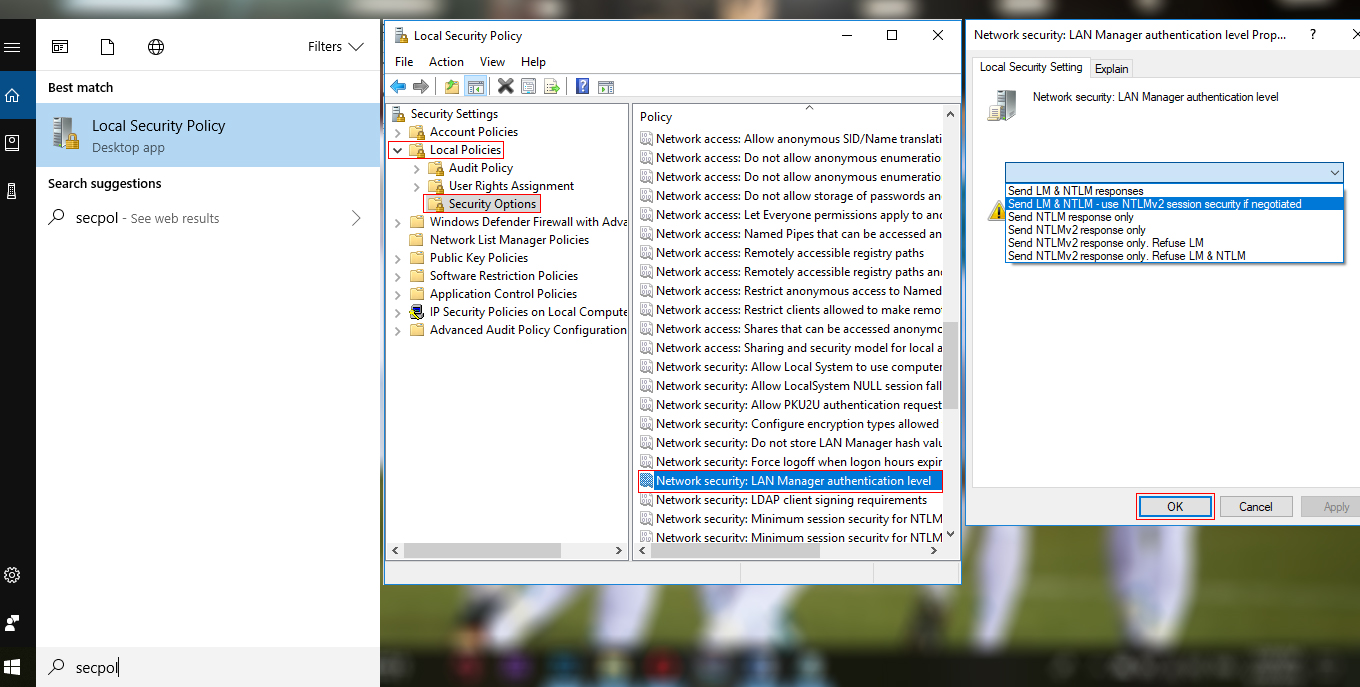Open the View menu

coord(492,62)
